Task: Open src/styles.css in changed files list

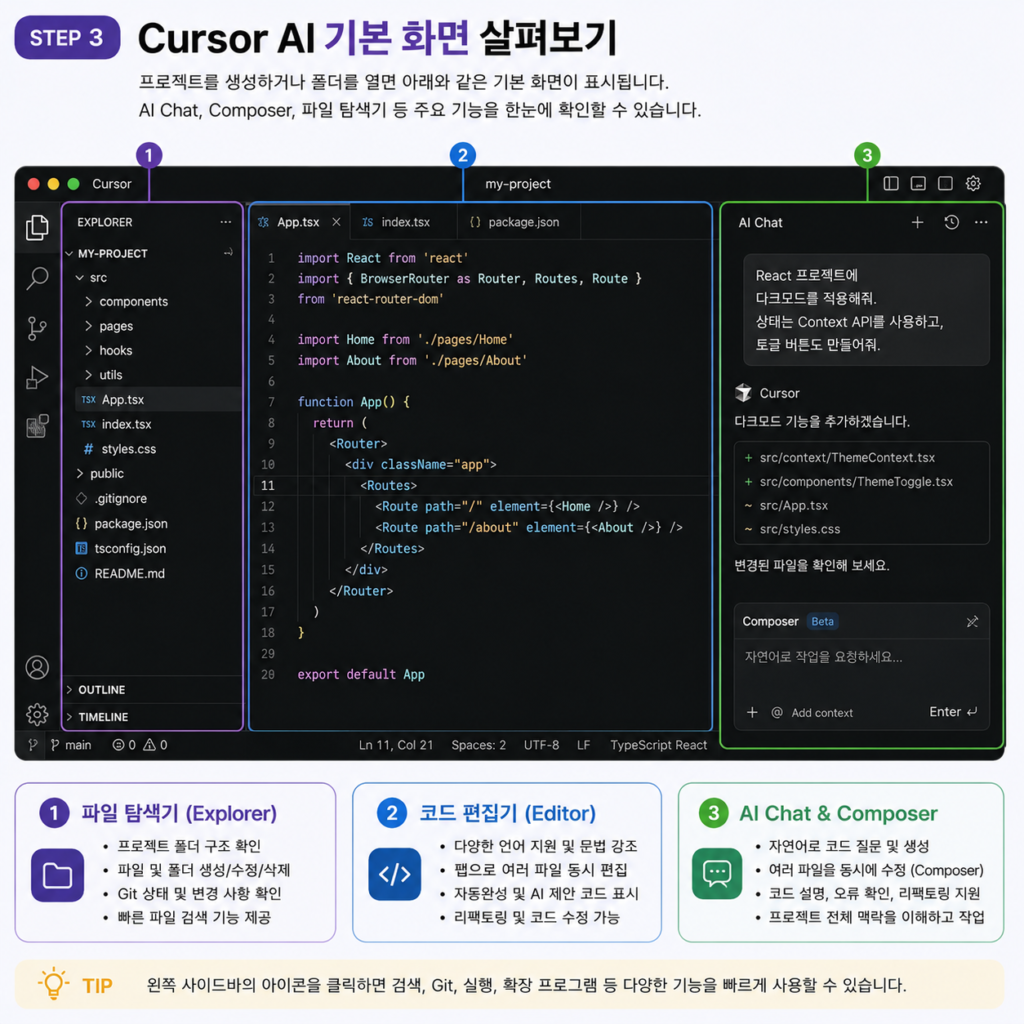Action: click(x=800, y=529)
